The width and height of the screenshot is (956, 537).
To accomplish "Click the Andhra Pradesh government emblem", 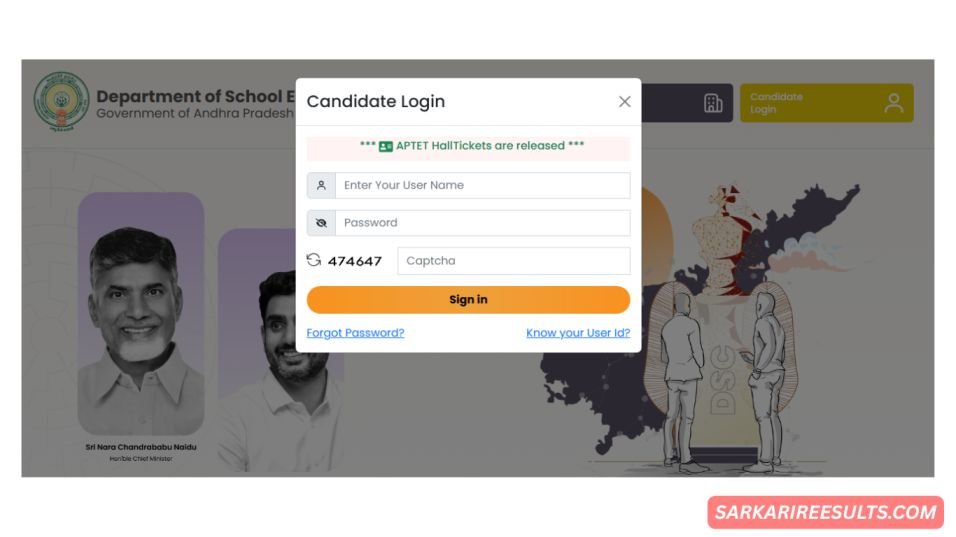I will [x=61, y=102].
